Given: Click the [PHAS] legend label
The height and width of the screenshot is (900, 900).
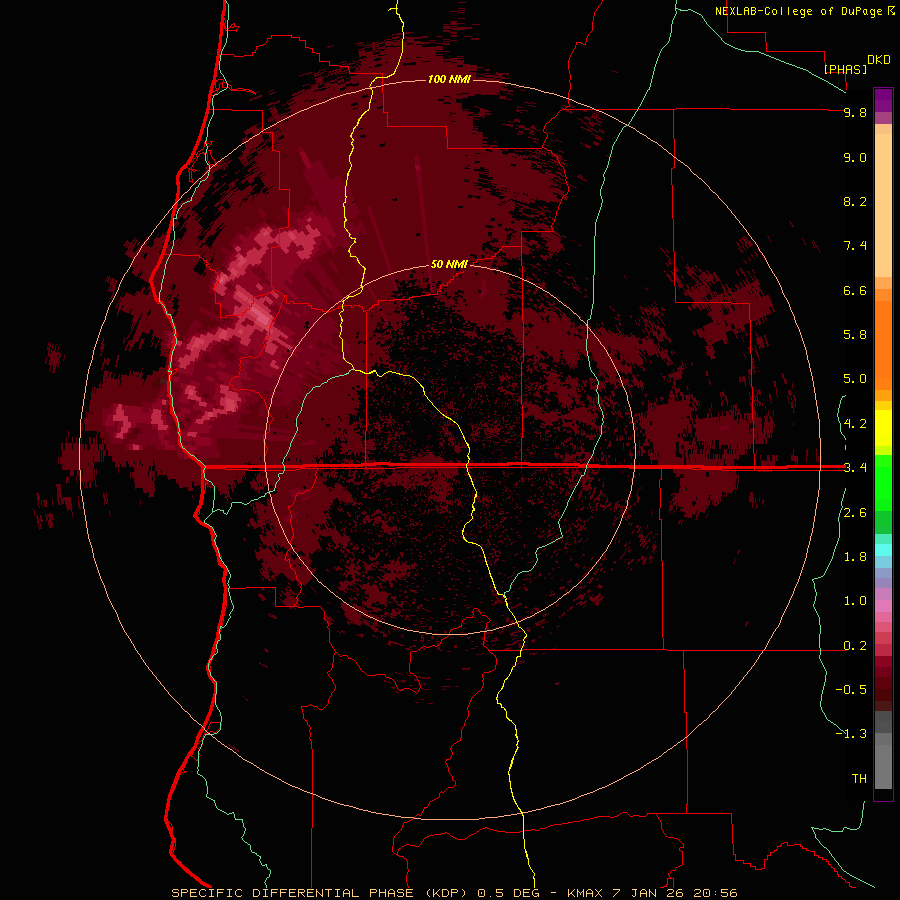Looking at the screenshot, I should pos(845,69).
